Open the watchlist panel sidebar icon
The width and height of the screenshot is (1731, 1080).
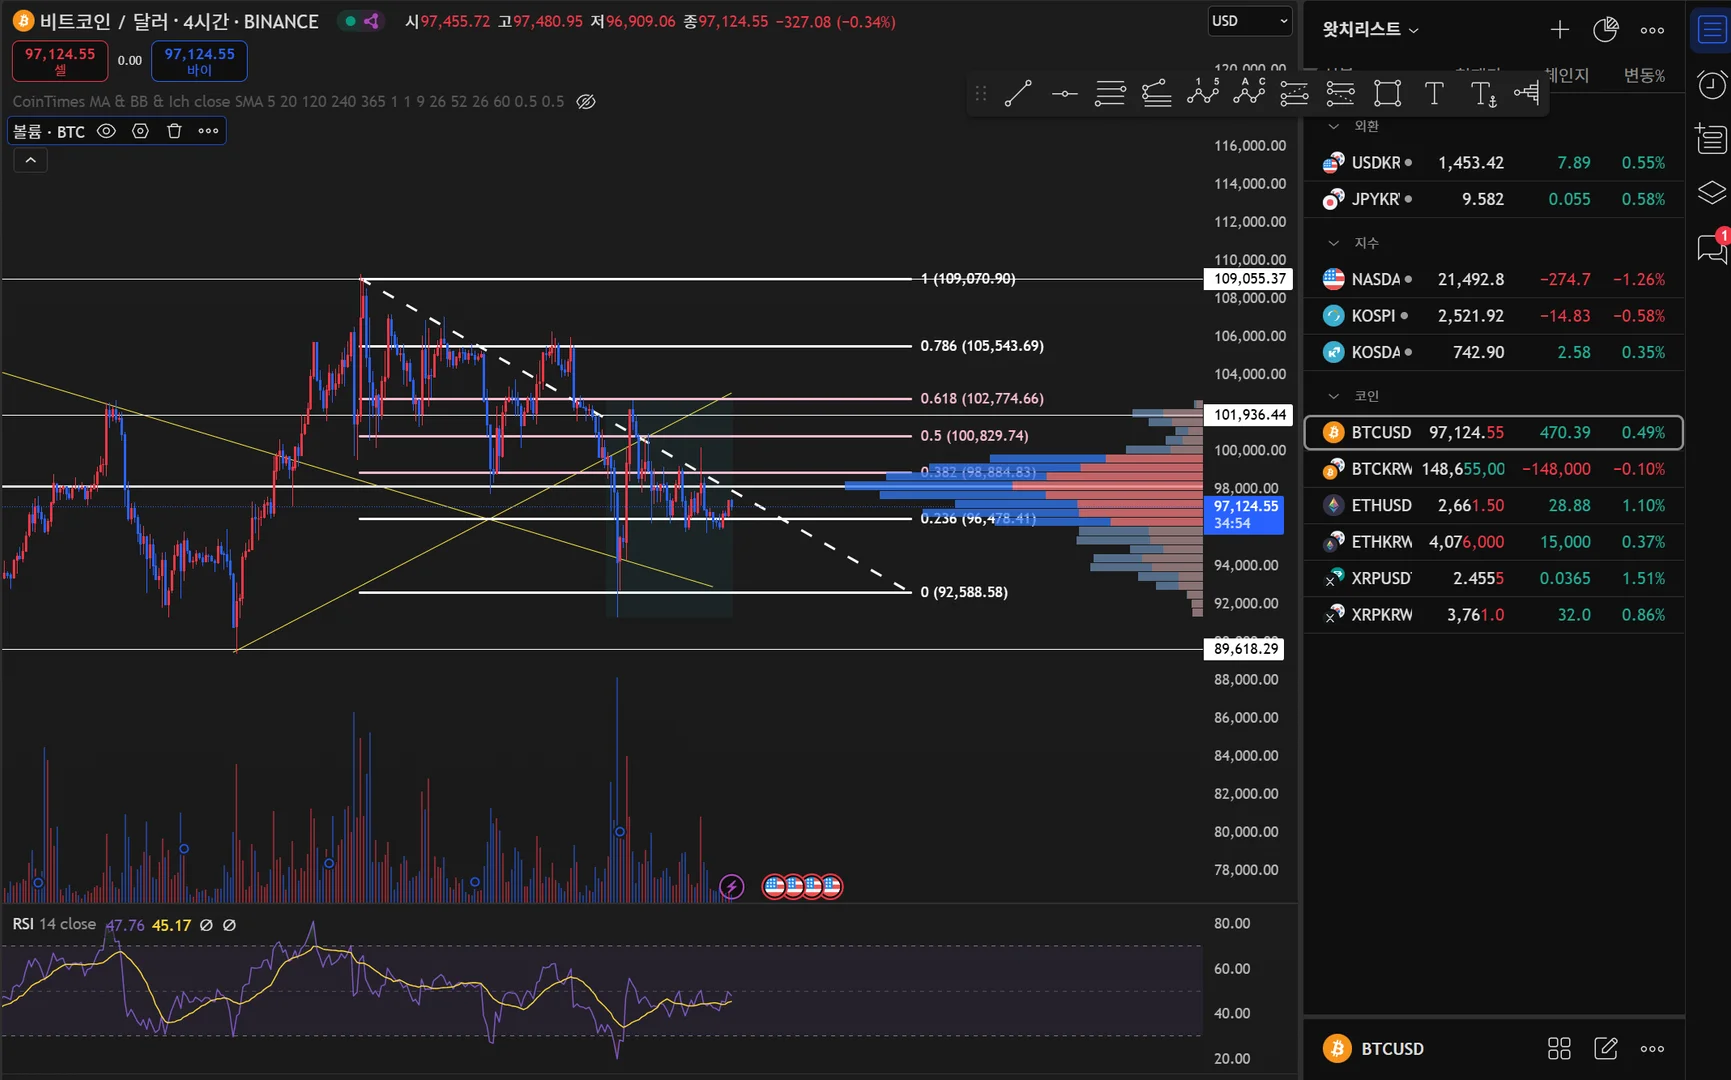1711,30
